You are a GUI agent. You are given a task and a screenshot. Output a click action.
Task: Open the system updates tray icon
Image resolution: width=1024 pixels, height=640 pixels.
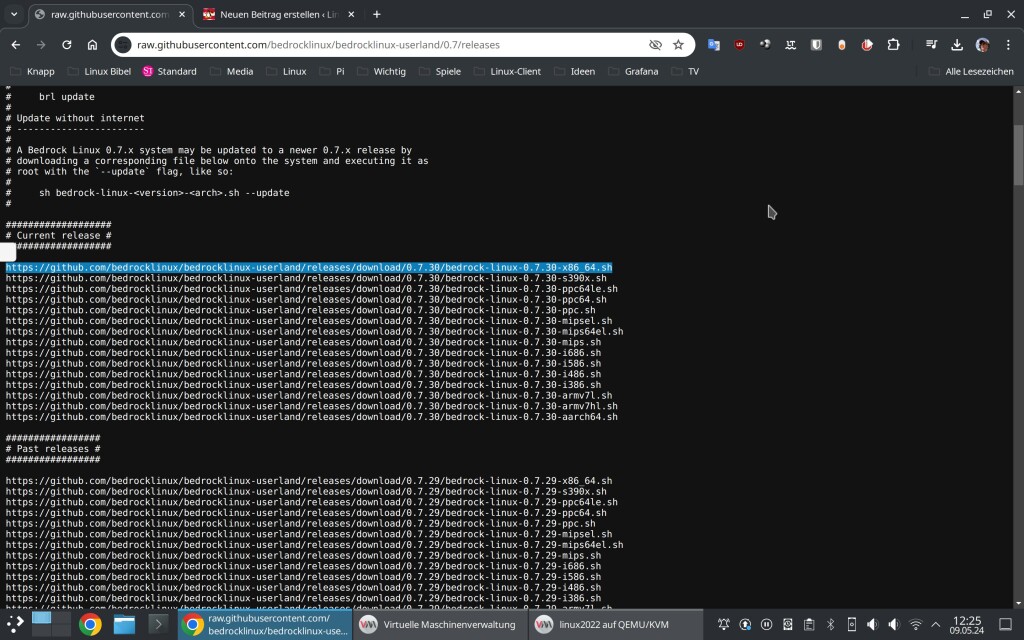point(744,624)
